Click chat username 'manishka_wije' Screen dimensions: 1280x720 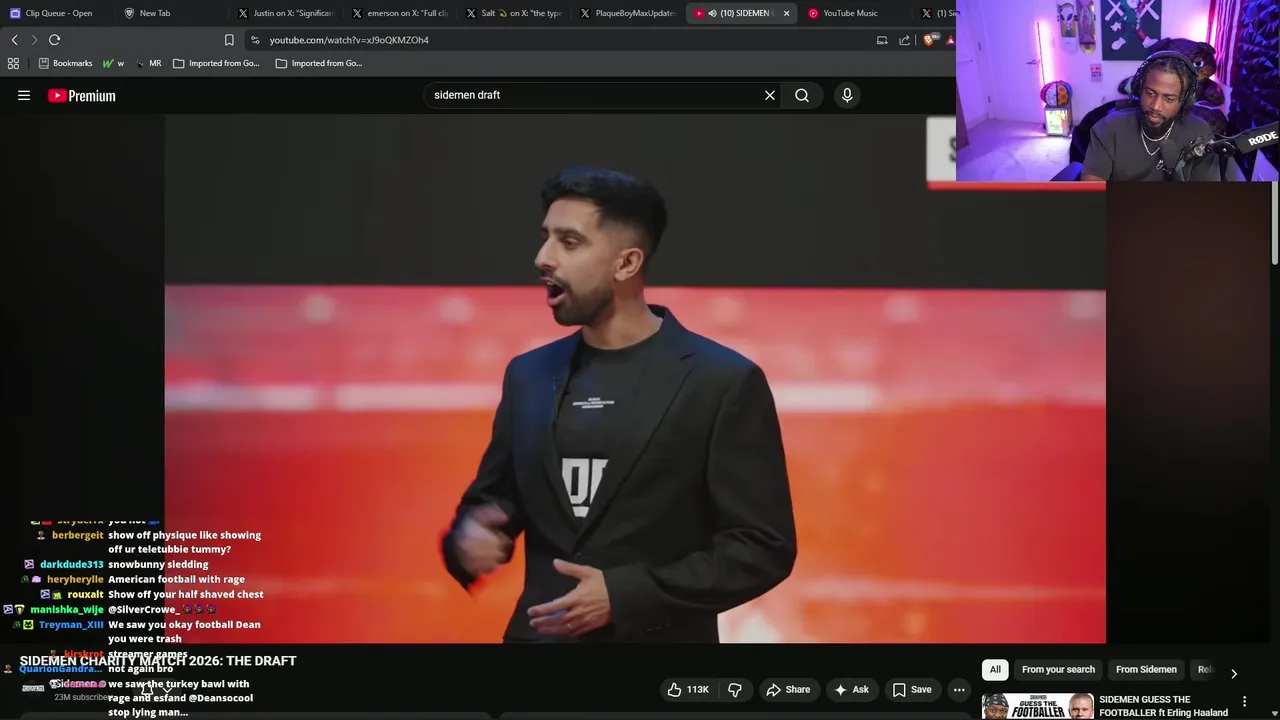[67, 610]
